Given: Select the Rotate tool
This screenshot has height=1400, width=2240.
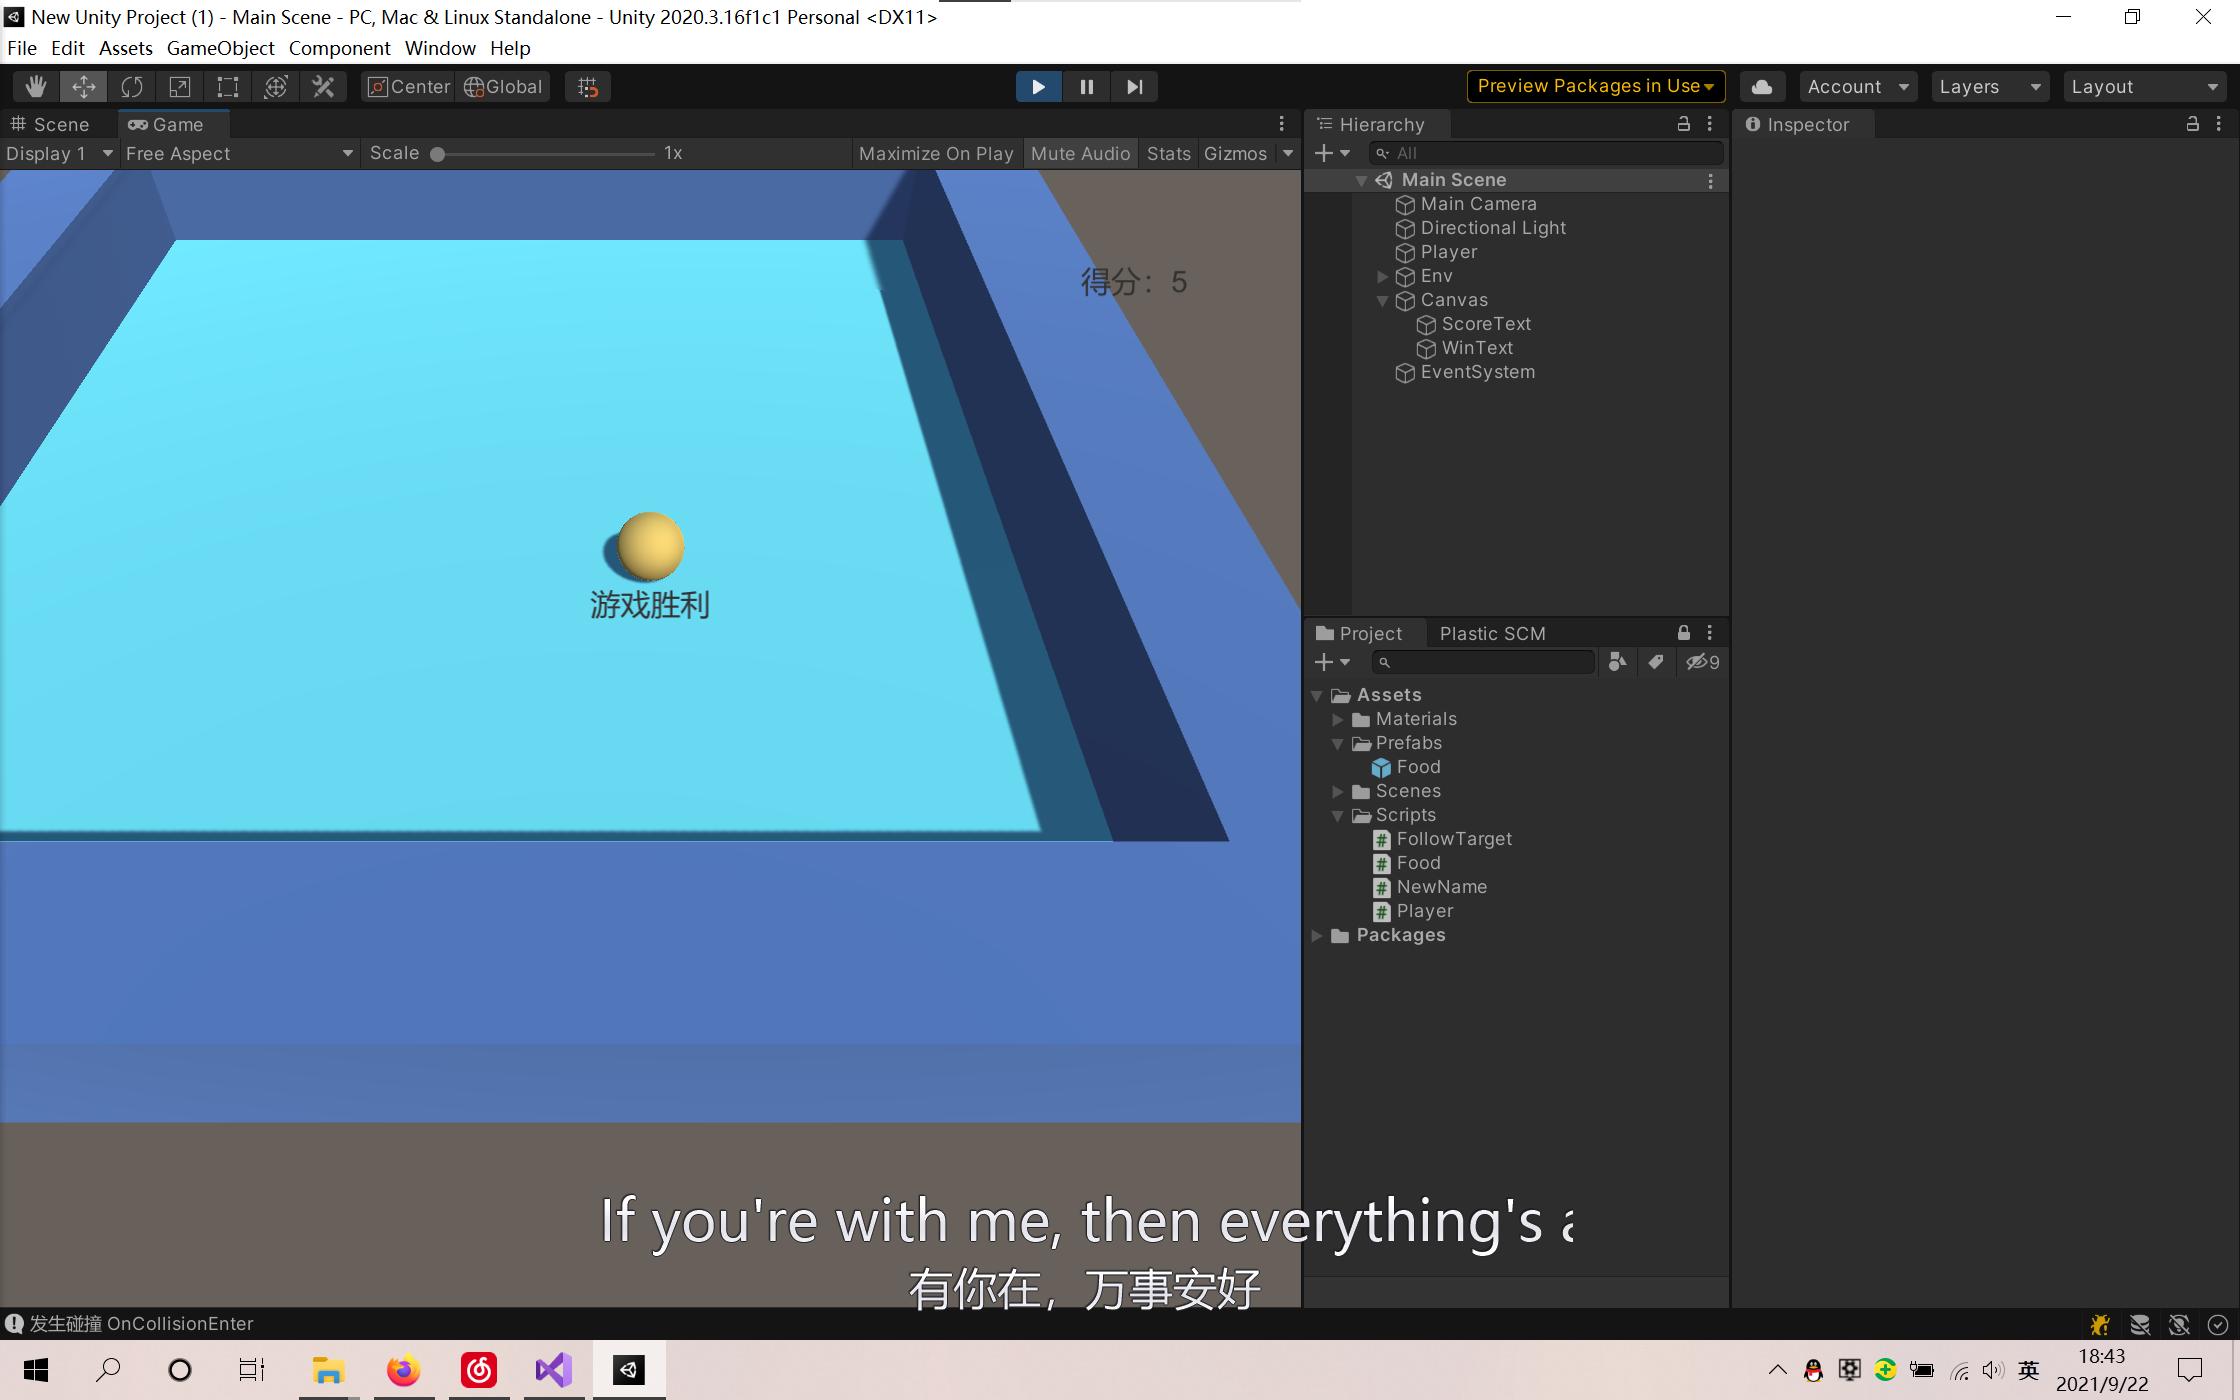Looking at the screenshot, I should pos(132,87).
